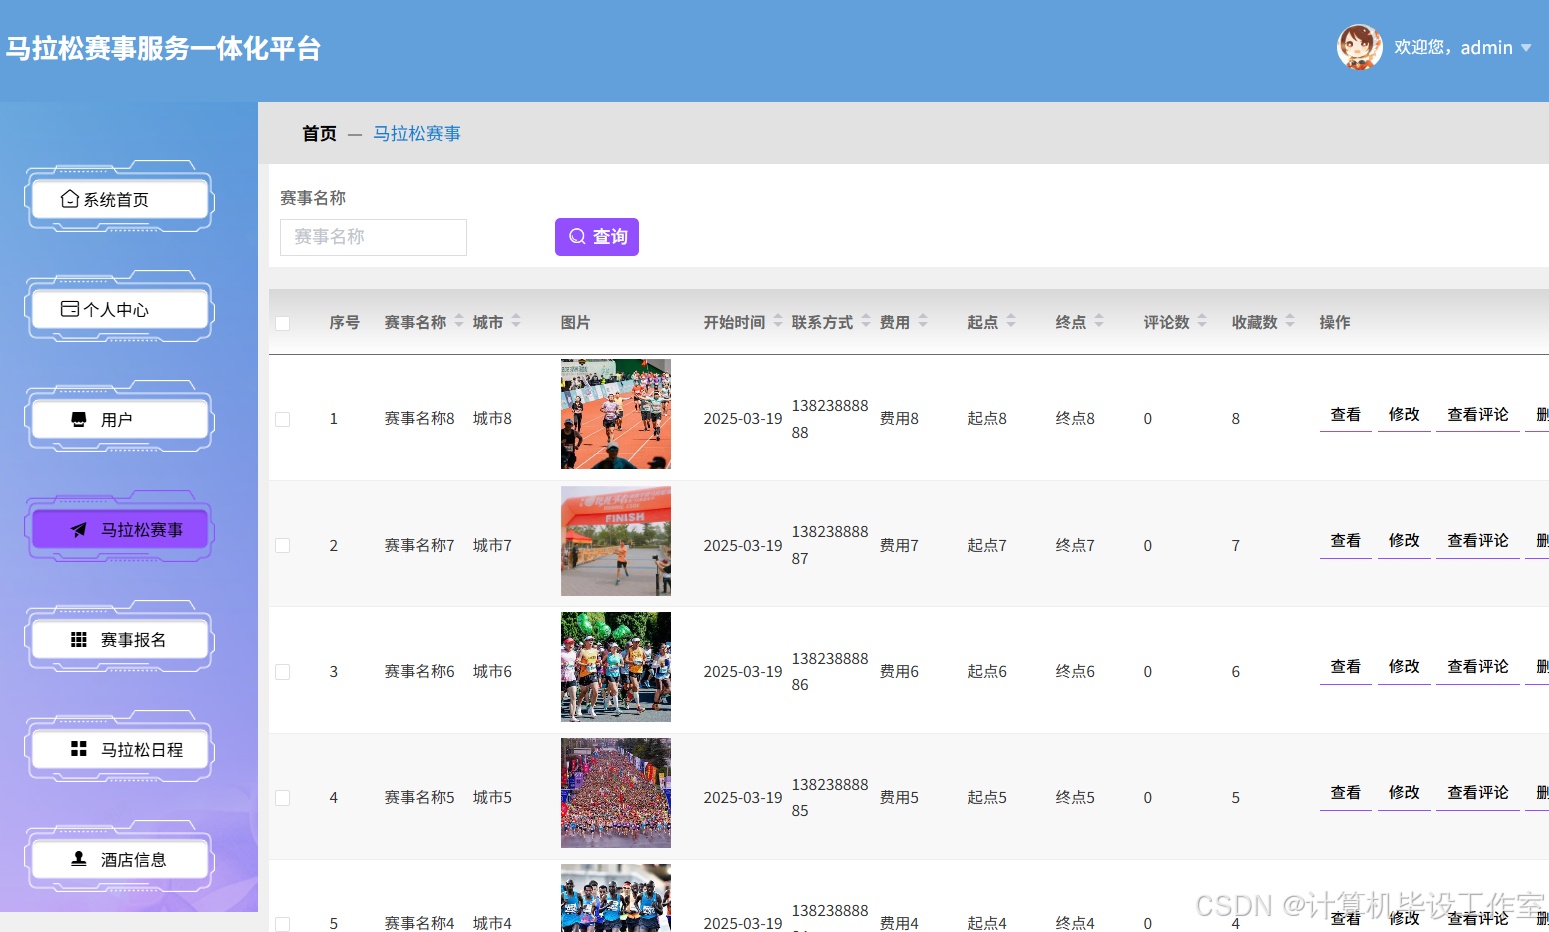This screenshot has width=1549, height=932.
Task: Click the home icon beside 系统首页
Action: [69, 199]
